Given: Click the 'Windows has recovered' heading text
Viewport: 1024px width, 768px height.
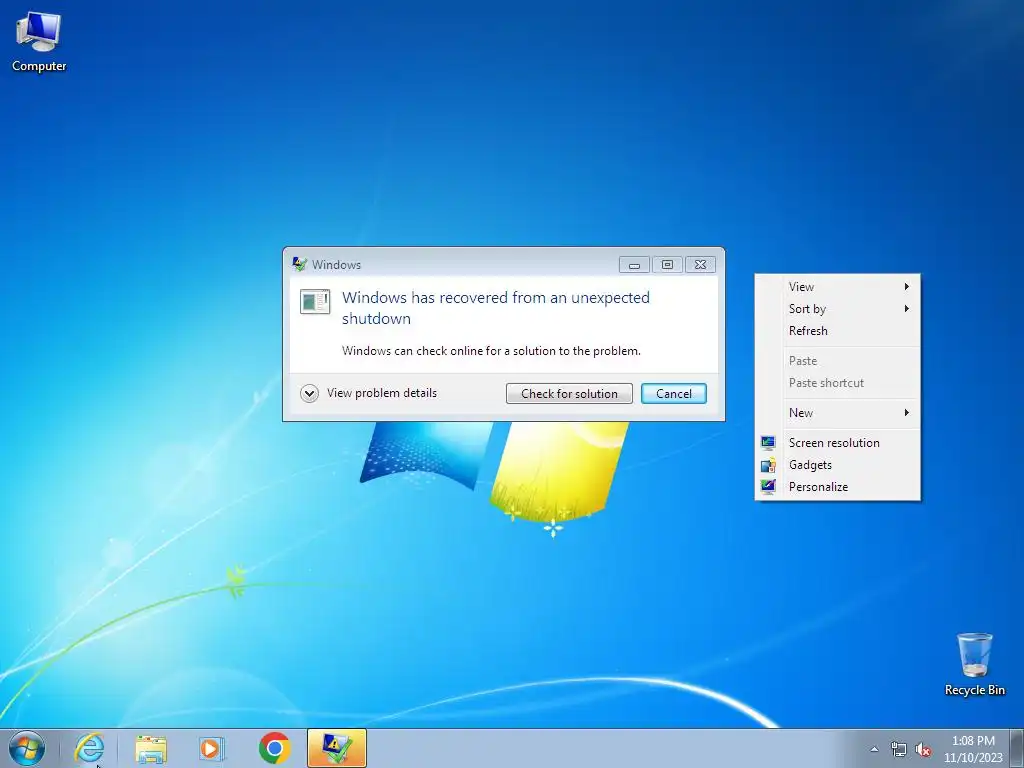Looking at the screenshot, I should [496, 308].
